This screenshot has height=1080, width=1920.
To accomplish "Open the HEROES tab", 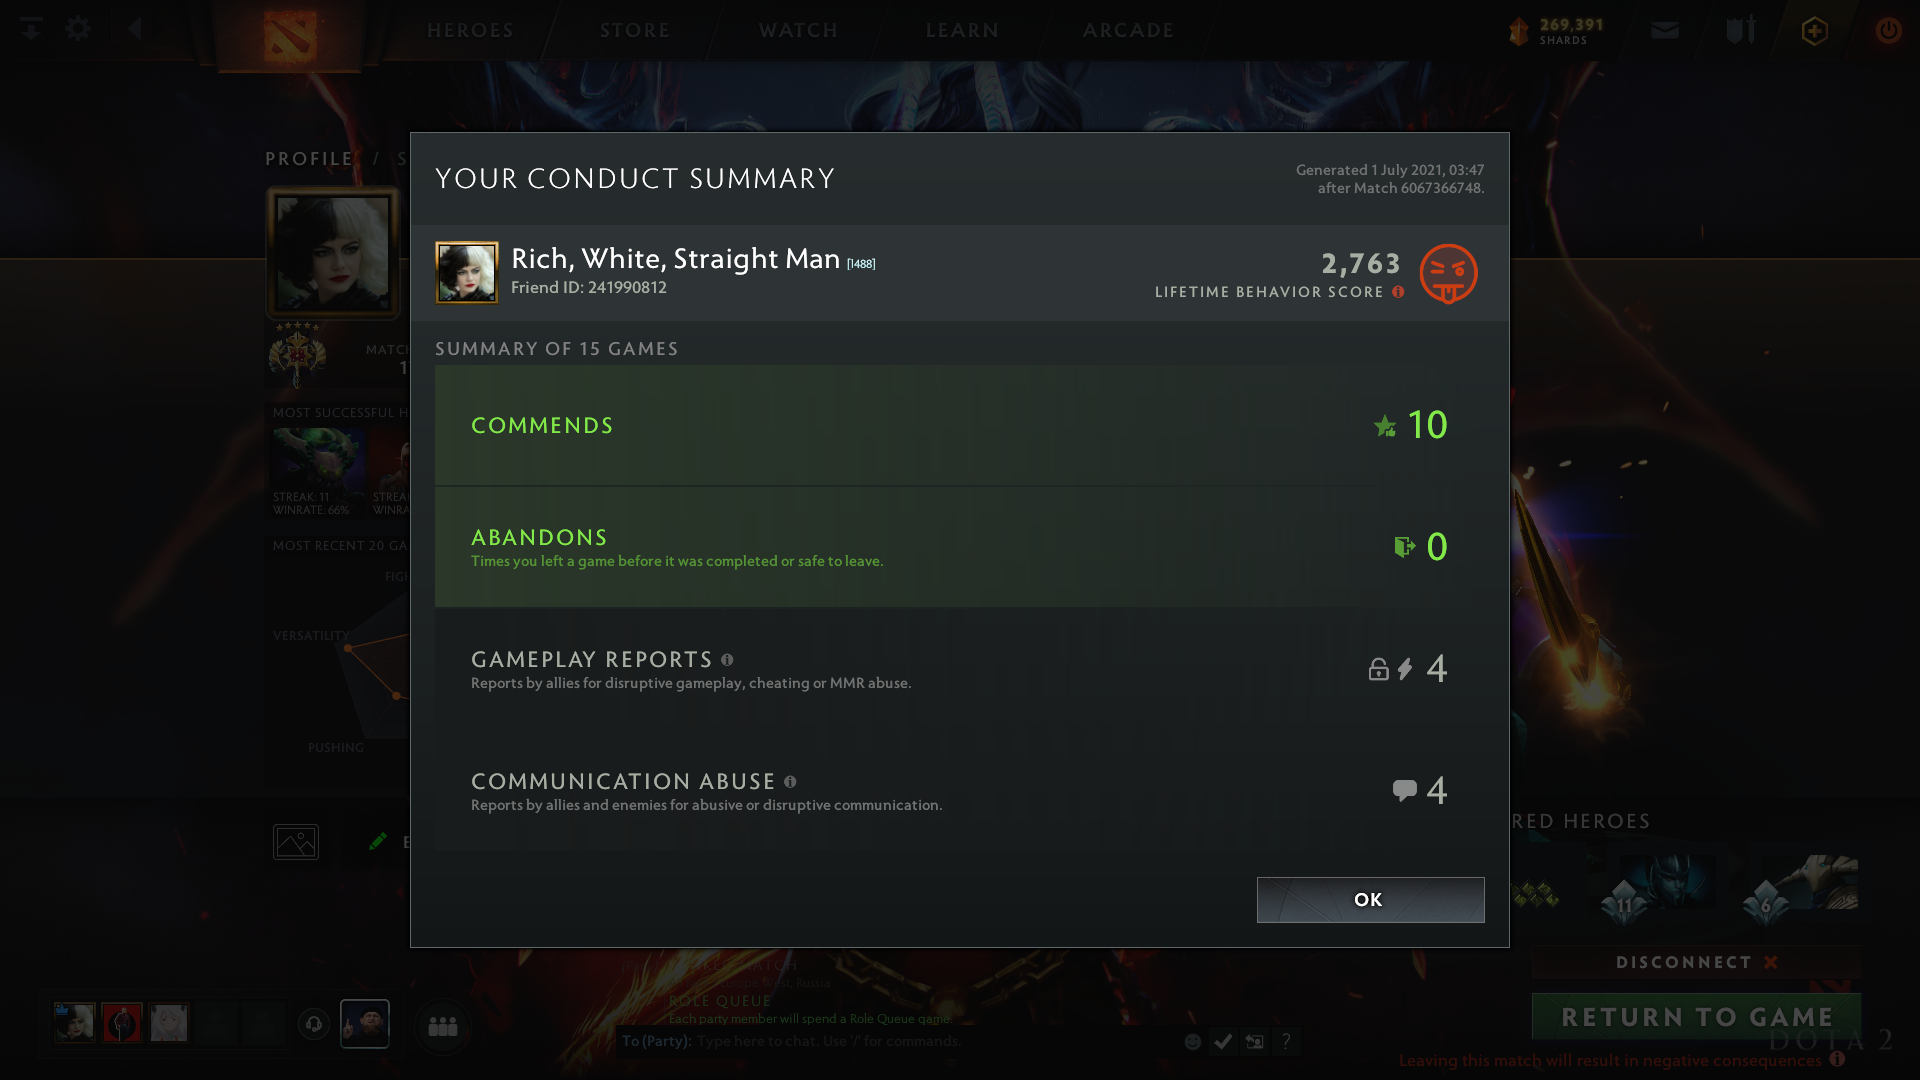I will click(x=471, y=31).
